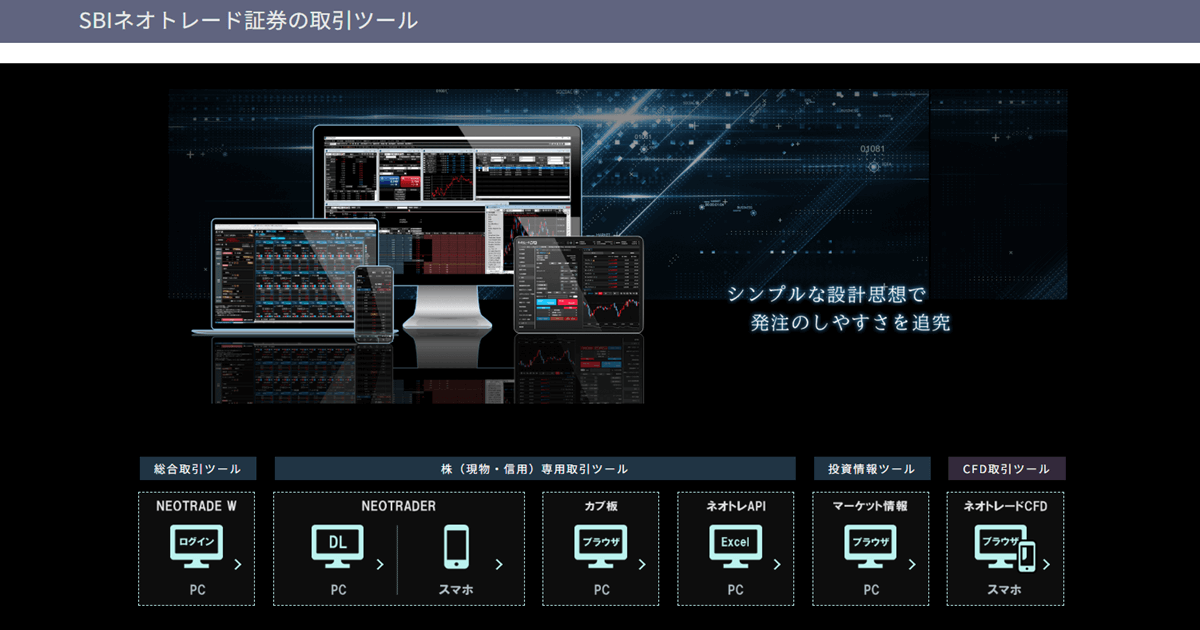Click the PC label under ネオトレAPI
Screen dimensions: 1200x630
[x=736, y=590]
